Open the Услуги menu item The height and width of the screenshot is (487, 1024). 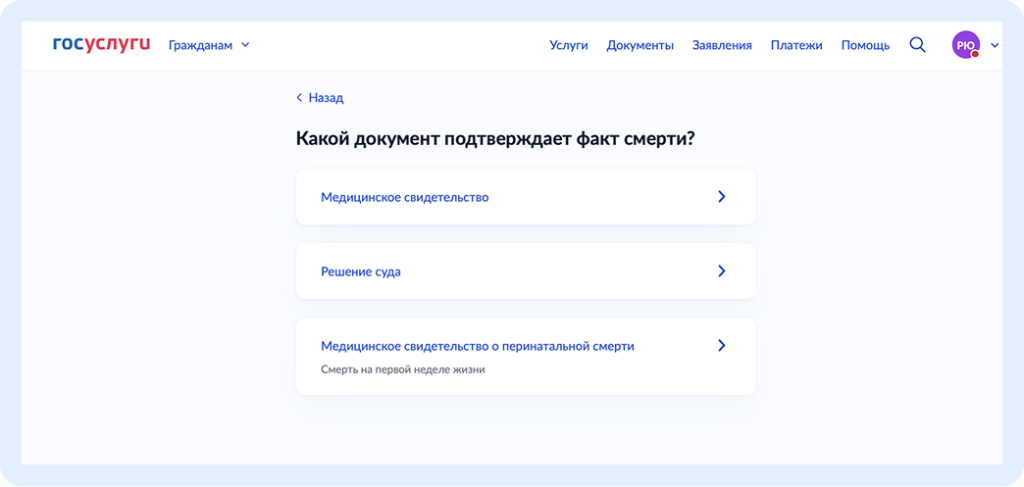(x=569, y=45)
